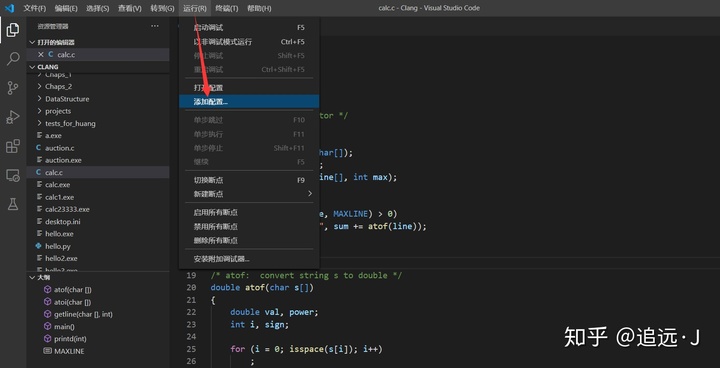Open explorer panel more actions (...)
Screen dimensions: 720x368
pyautogui.click(x=155, y=26)
